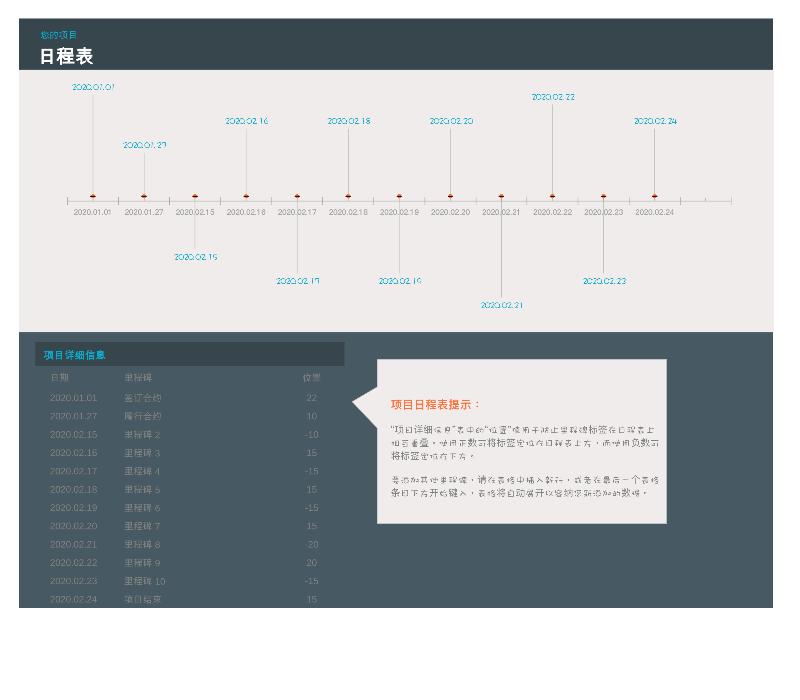Click the grey axis label 2020.02.17
Viewport: 800px width, 700px height.
pos(297,212)
